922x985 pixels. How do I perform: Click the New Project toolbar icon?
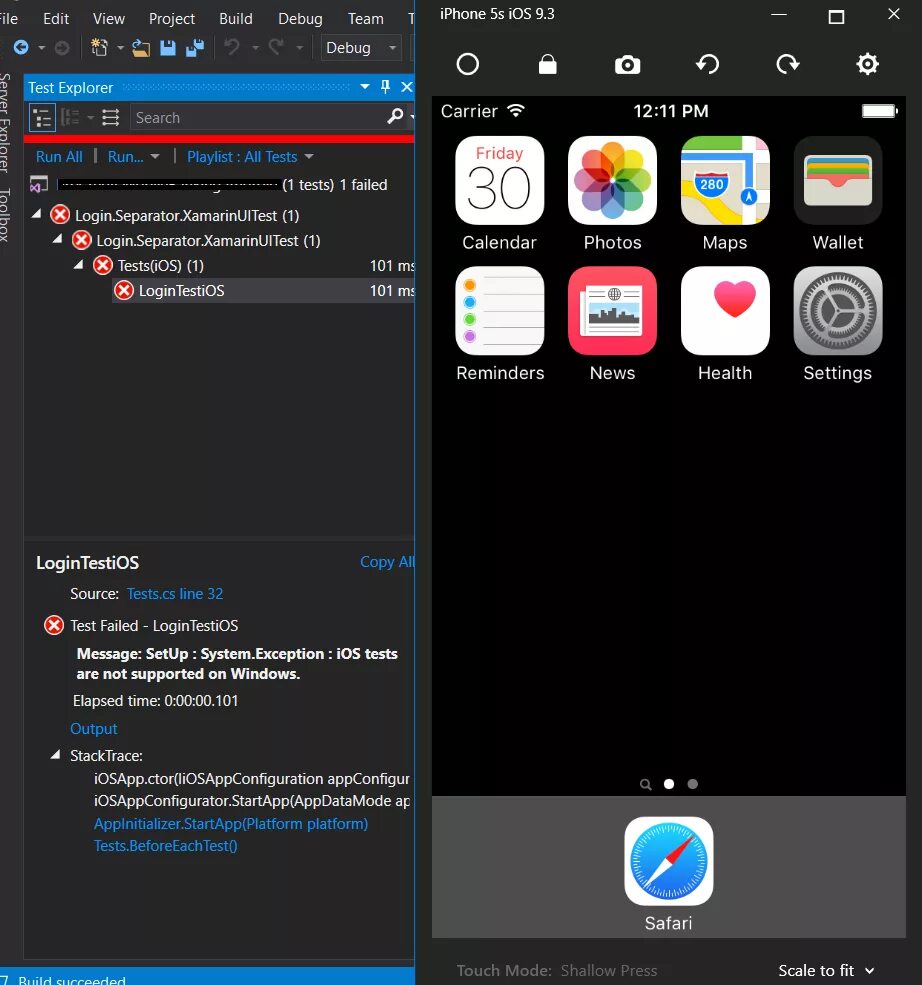[99, 47]
